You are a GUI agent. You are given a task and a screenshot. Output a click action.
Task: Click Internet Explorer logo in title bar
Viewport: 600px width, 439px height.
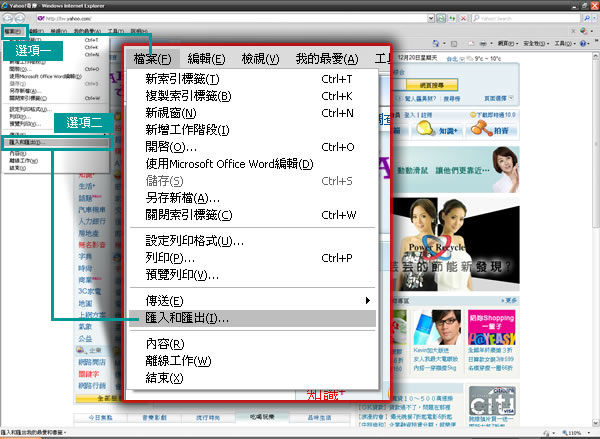tap(5, 5)
